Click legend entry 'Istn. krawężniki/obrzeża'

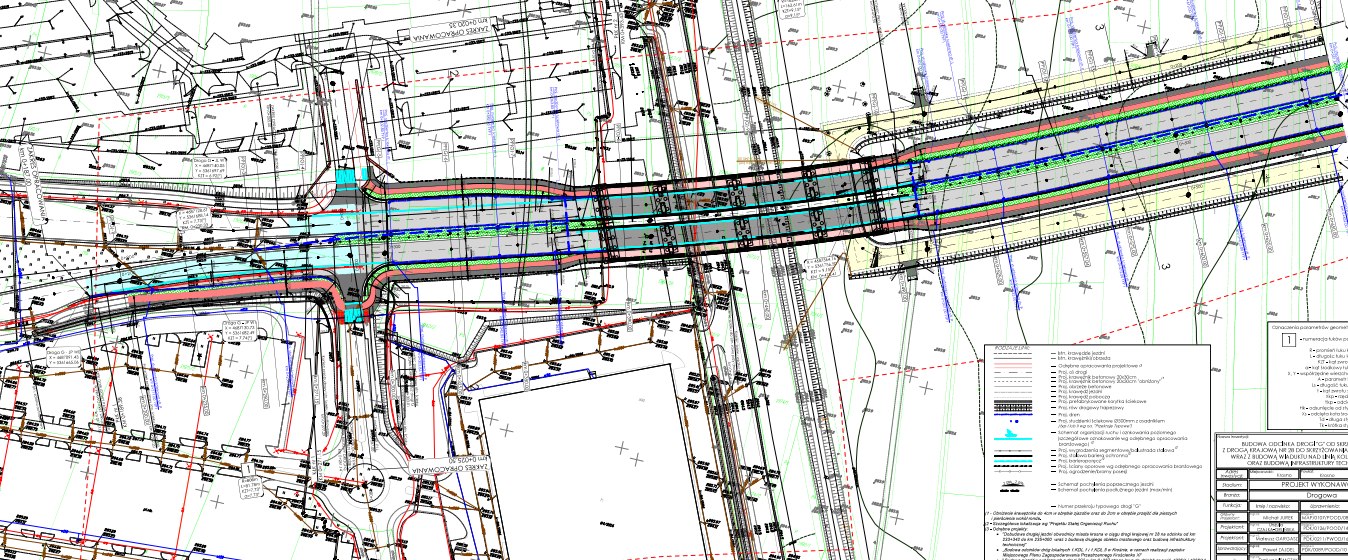[x=1085, y=358]
